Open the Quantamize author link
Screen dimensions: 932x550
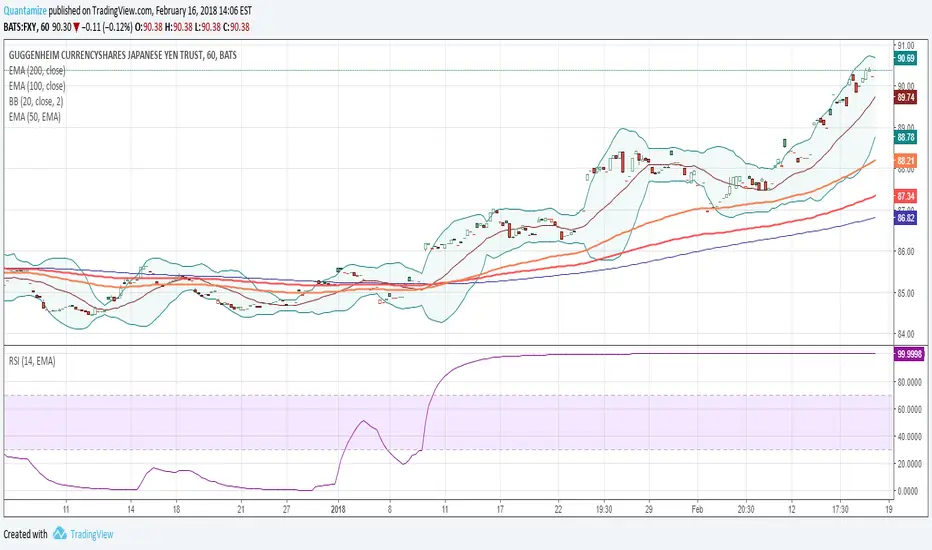point(25,11)
